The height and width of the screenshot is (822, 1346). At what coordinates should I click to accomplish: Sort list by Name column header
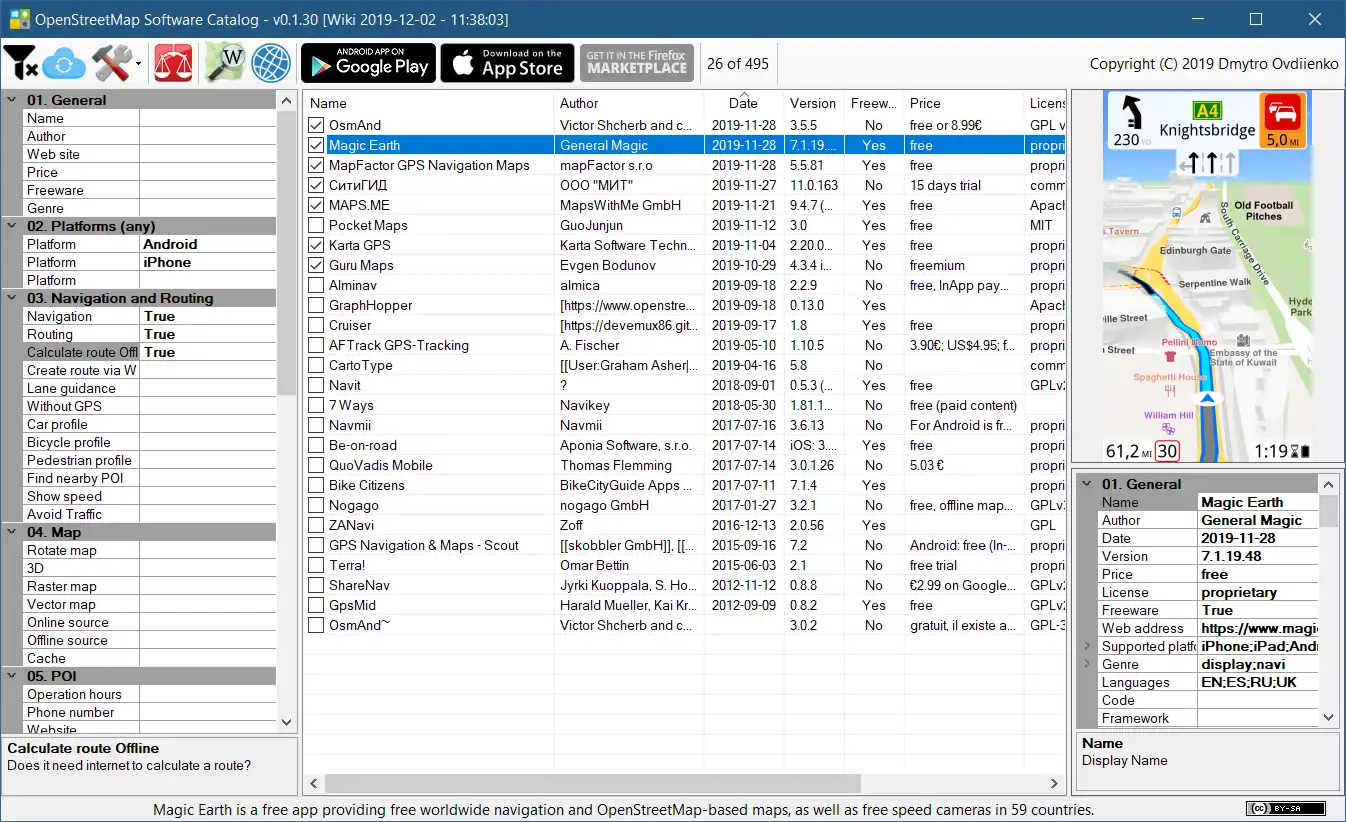pos(428,103)
